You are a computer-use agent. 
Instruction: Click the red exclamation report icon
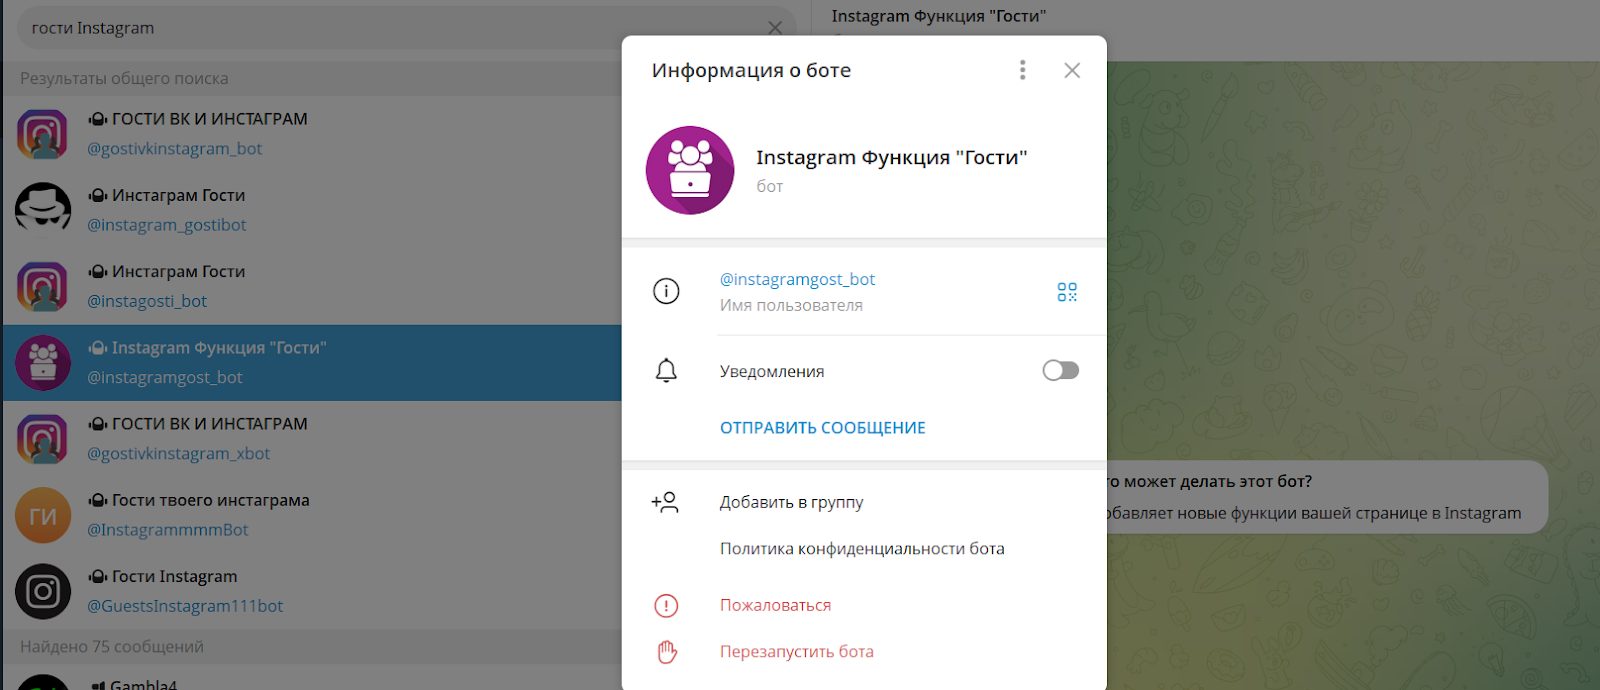pos(666,605)
